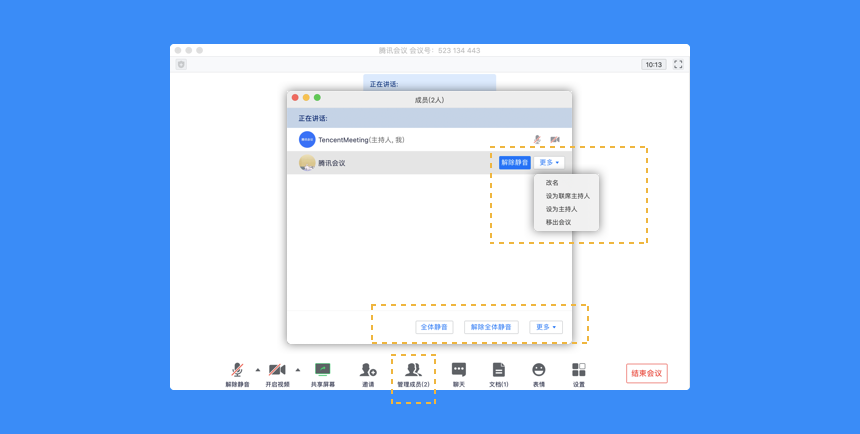Viewport: 860px width, 434px height.
Task: Click the muted mic icon in the TencentMeeting row
Action: point(537,139)
